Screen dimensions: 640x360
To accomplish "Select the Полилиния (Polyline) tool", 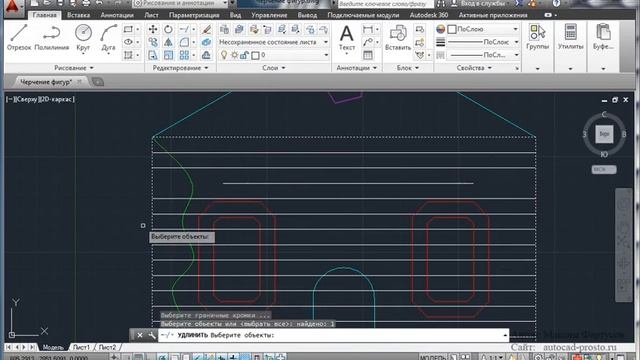I will click(51, 38).
